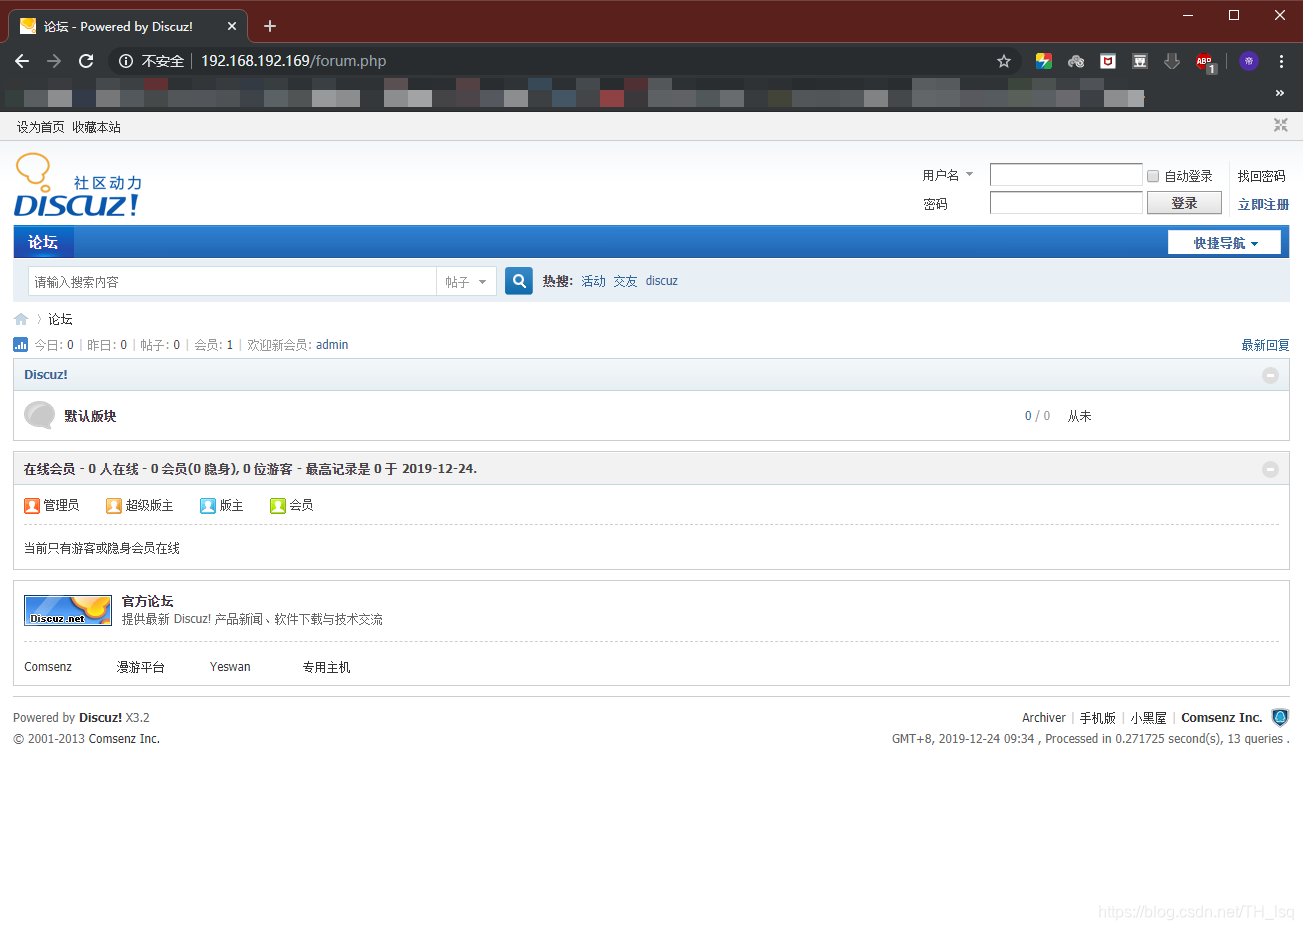
Task: Click the blue search magnifier button
Action: (x=519, y=281)
